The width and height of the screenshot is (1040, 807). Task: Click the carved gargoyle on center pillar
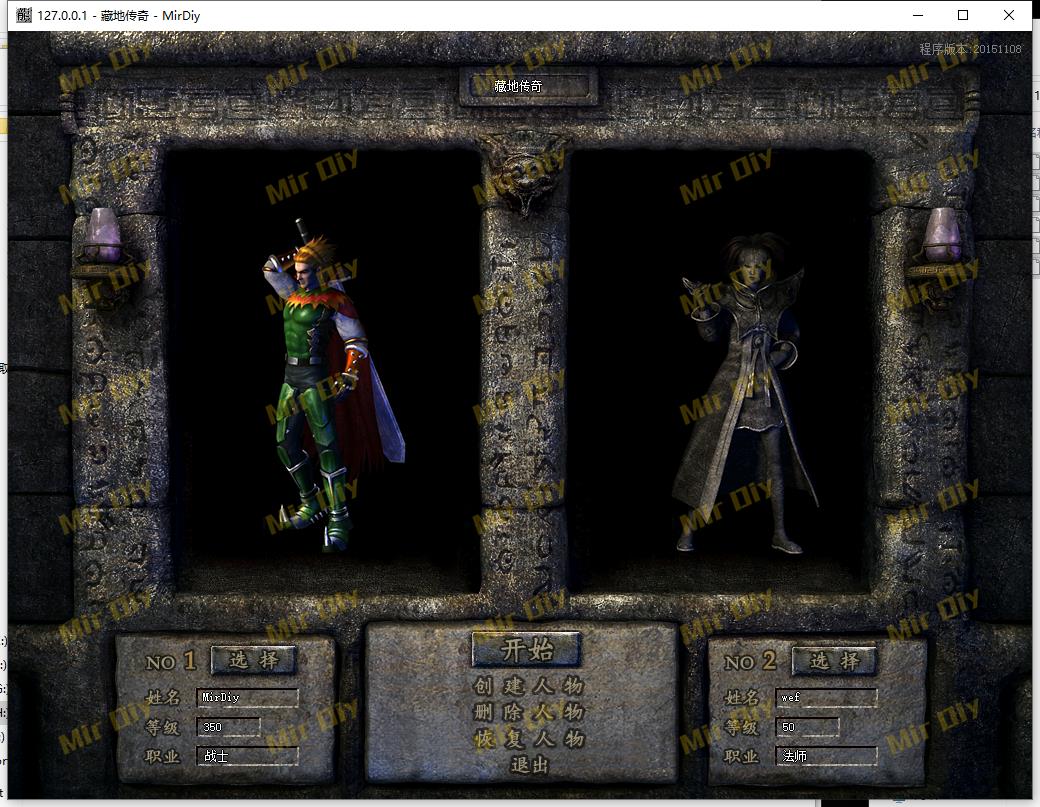524,180
